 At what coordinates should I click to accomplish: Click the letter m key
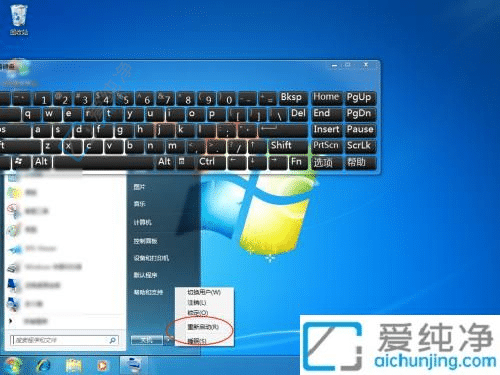pyautogui.click(x=175, y=146)
